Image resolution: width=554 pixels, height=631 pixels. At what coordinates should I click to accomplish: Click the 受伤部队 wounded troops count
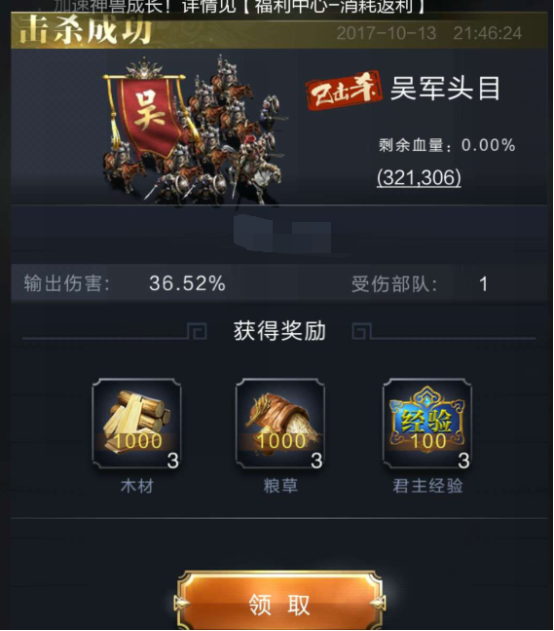(483, 284)
